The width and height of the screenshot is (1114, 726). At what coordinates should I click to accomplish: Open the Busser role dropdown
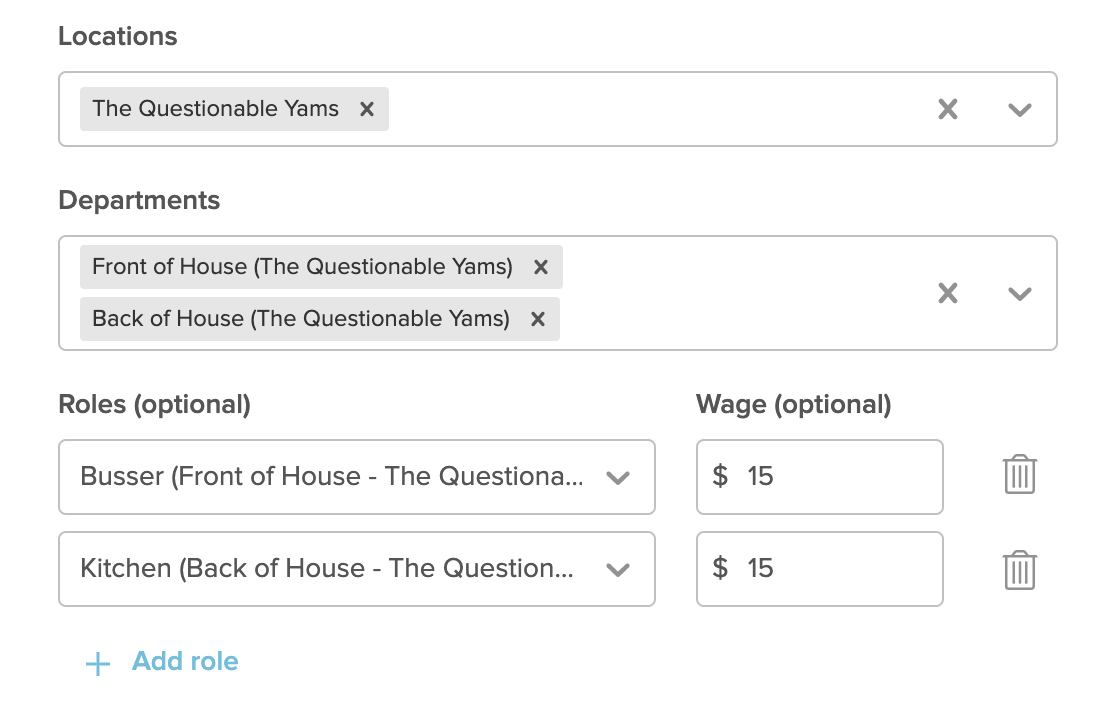(357, 477)
